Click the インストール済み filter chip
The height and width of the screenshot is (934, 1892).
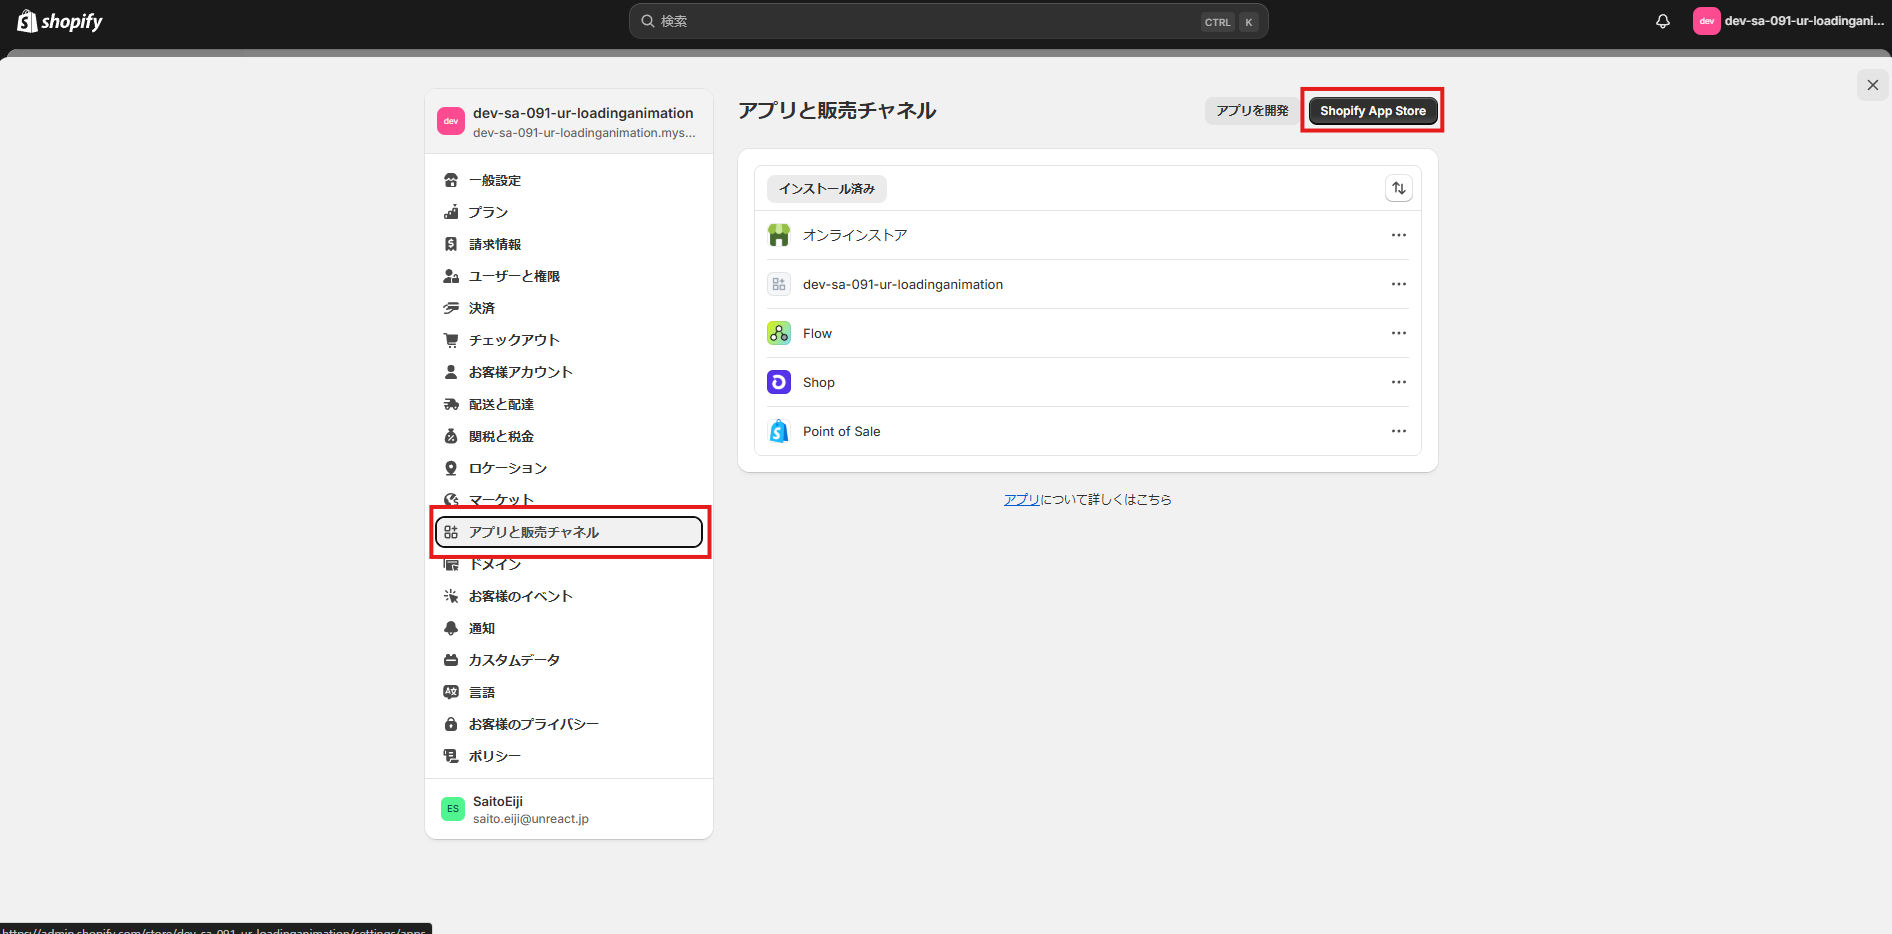coord(825,188)
